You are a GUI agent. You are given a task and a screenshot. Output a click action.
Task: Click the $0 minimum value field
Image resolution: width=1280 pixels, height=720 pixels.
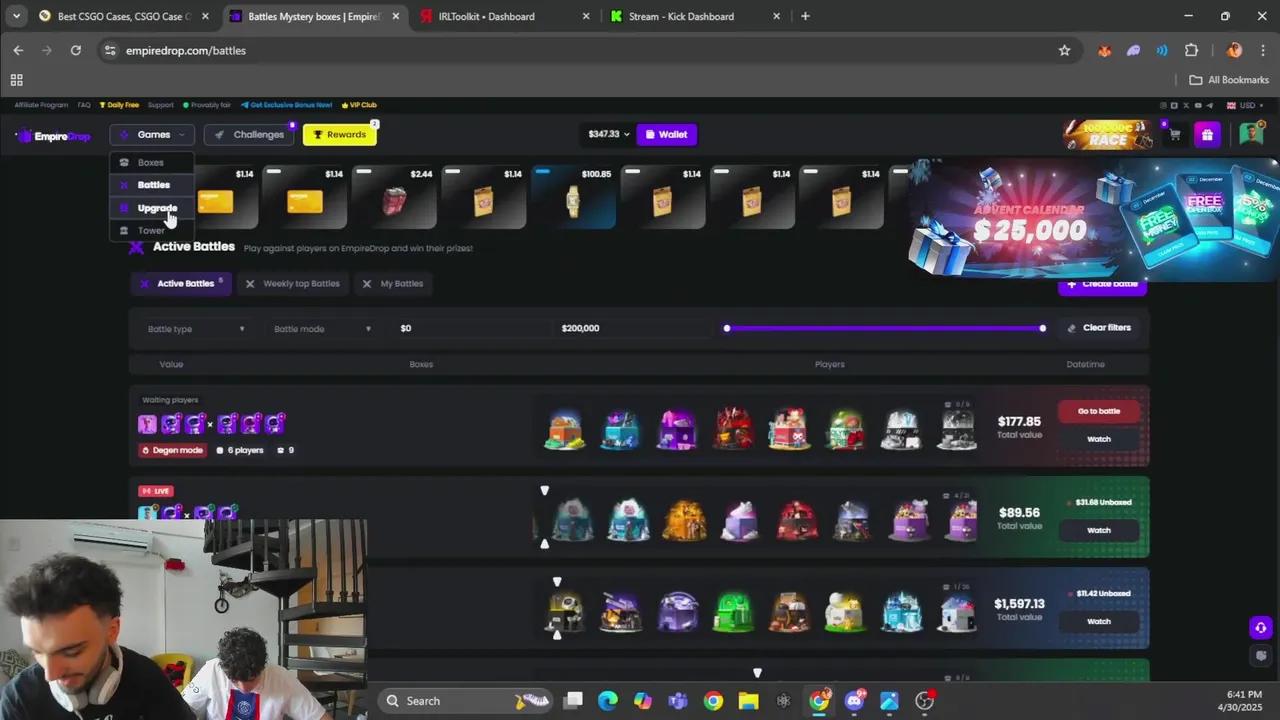(470, 328)
